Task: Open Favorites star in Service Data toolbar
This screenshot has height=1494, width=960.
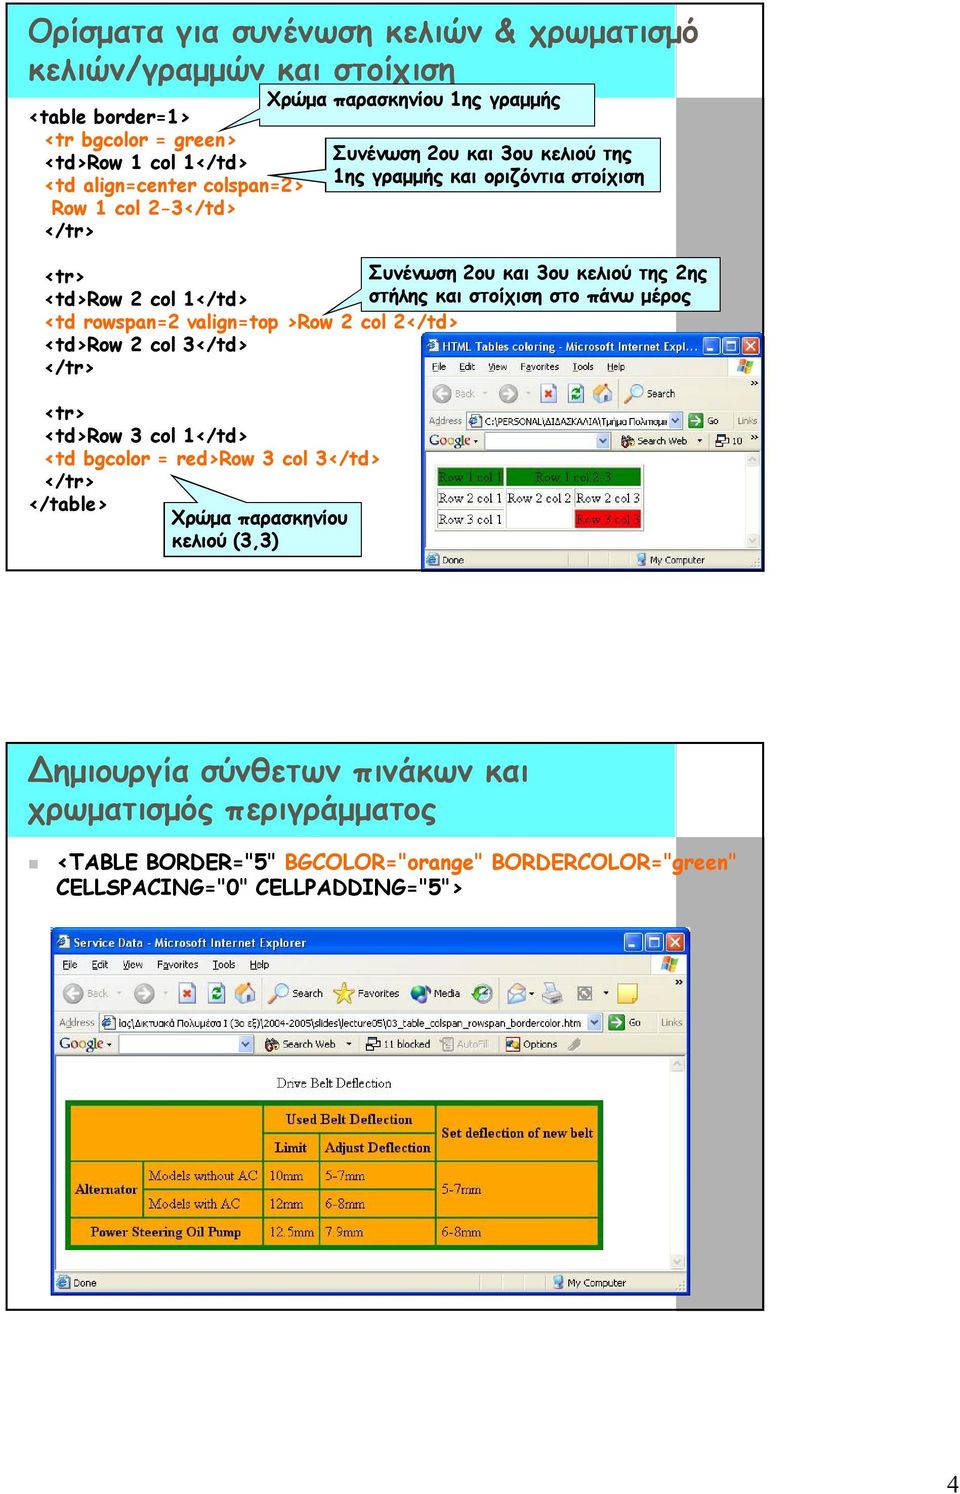Action: pyautogui.click(x=366, y=993)
